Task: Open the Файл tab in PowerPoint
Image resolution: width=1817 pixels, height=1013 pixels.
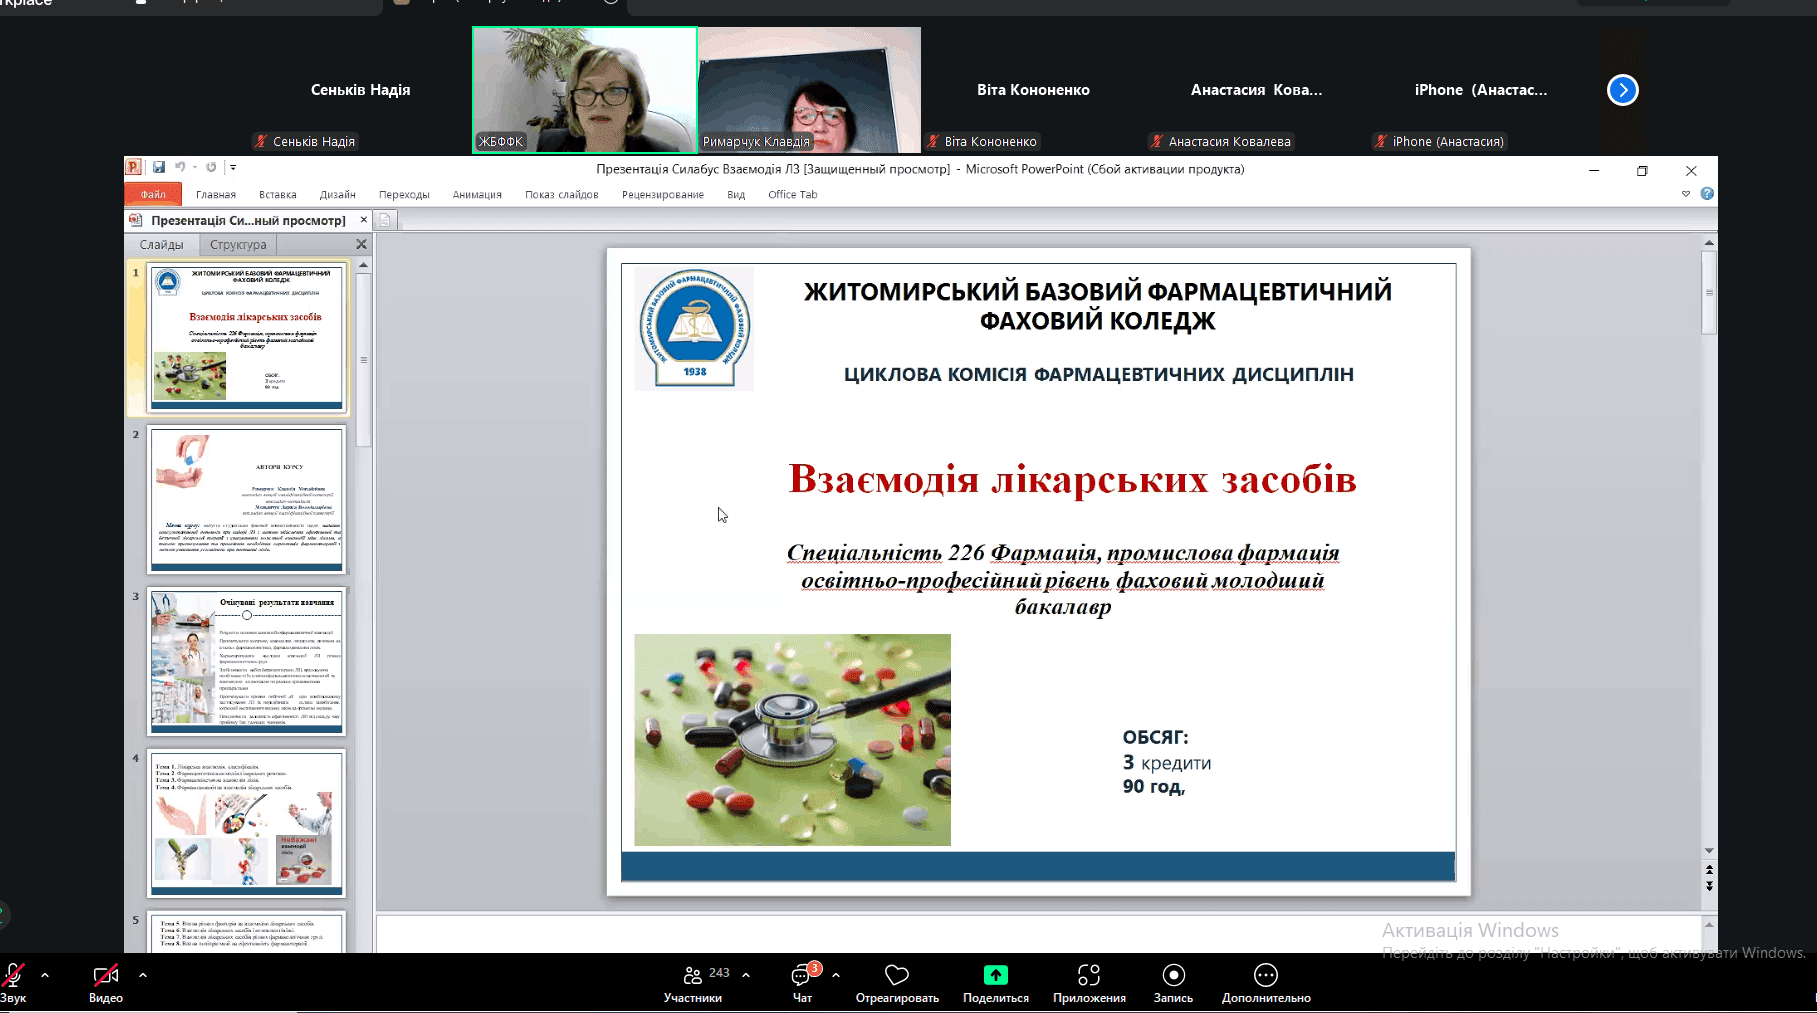Action: 153,194
